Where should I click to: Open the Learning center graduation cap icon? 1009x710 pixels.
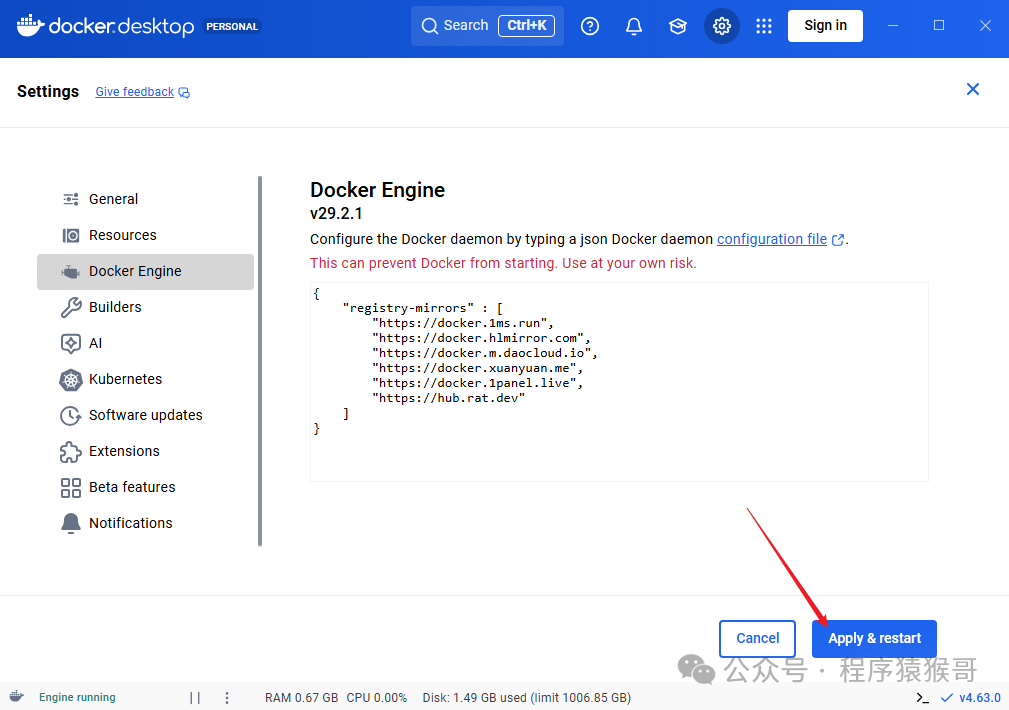click(678, 26)
